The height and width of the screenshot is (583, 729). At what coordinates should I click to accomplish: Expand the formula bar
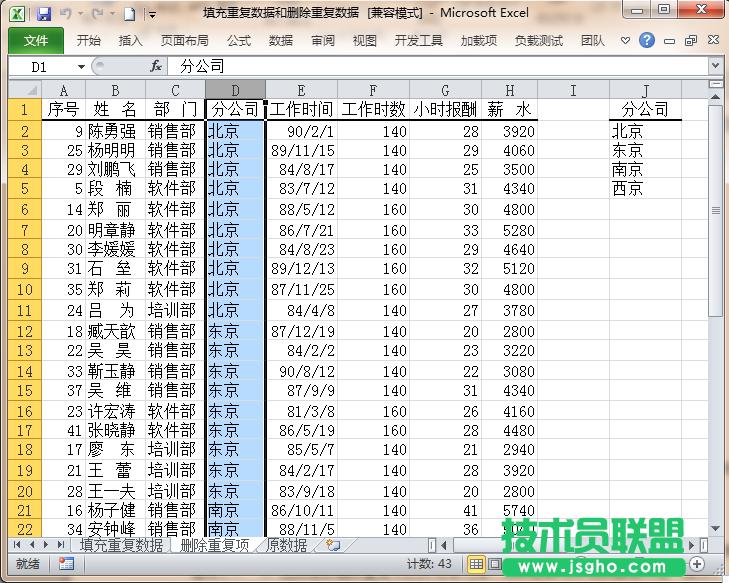[715, 66]
